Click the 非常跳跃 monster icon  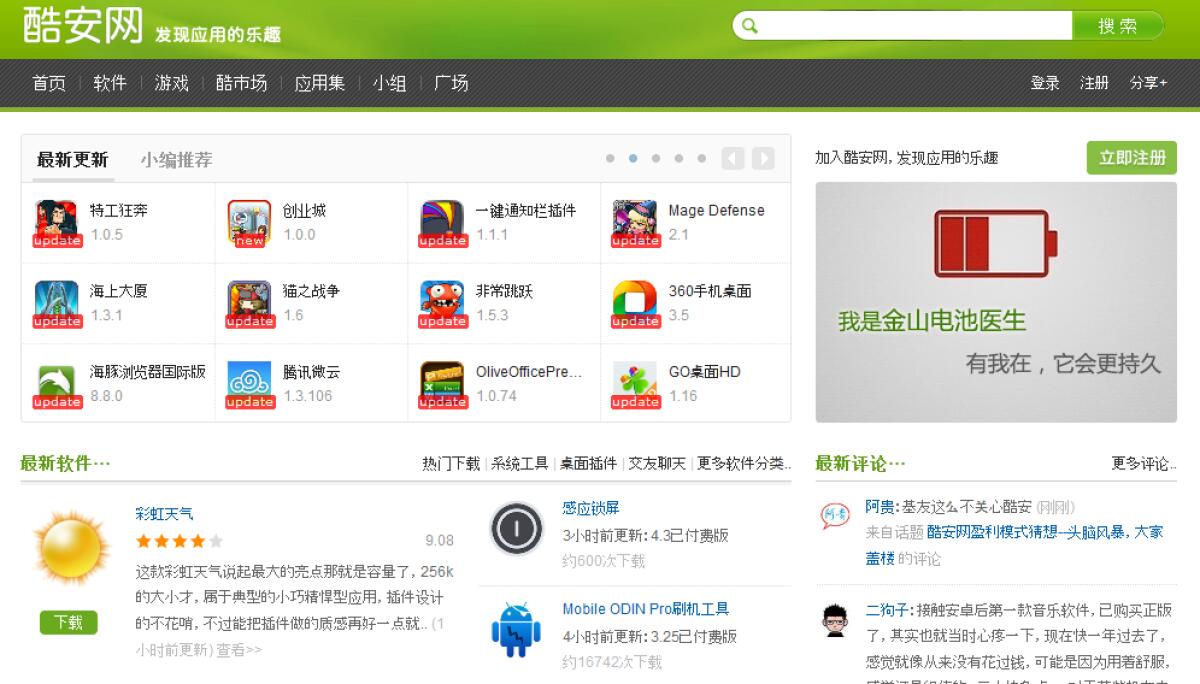(442, 303)
